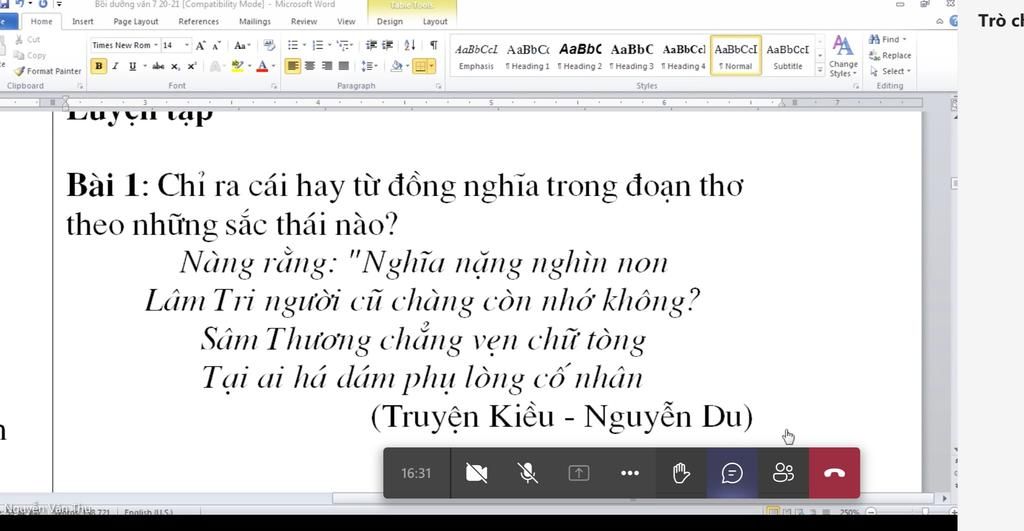Viewport: 1024px width, 531px height.
Task: Apply bottom border button
Action: pos(420,66)
